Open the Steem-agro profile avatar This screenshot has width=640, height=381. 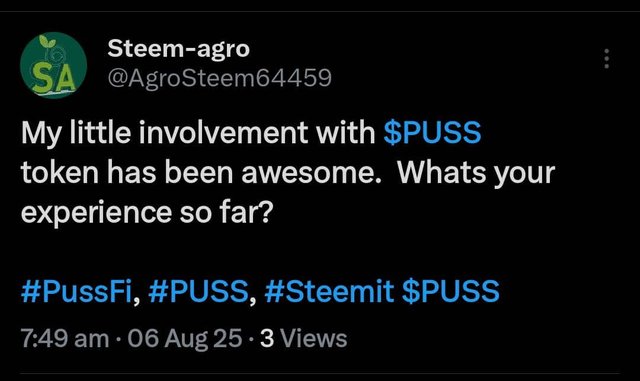(53, 65)
